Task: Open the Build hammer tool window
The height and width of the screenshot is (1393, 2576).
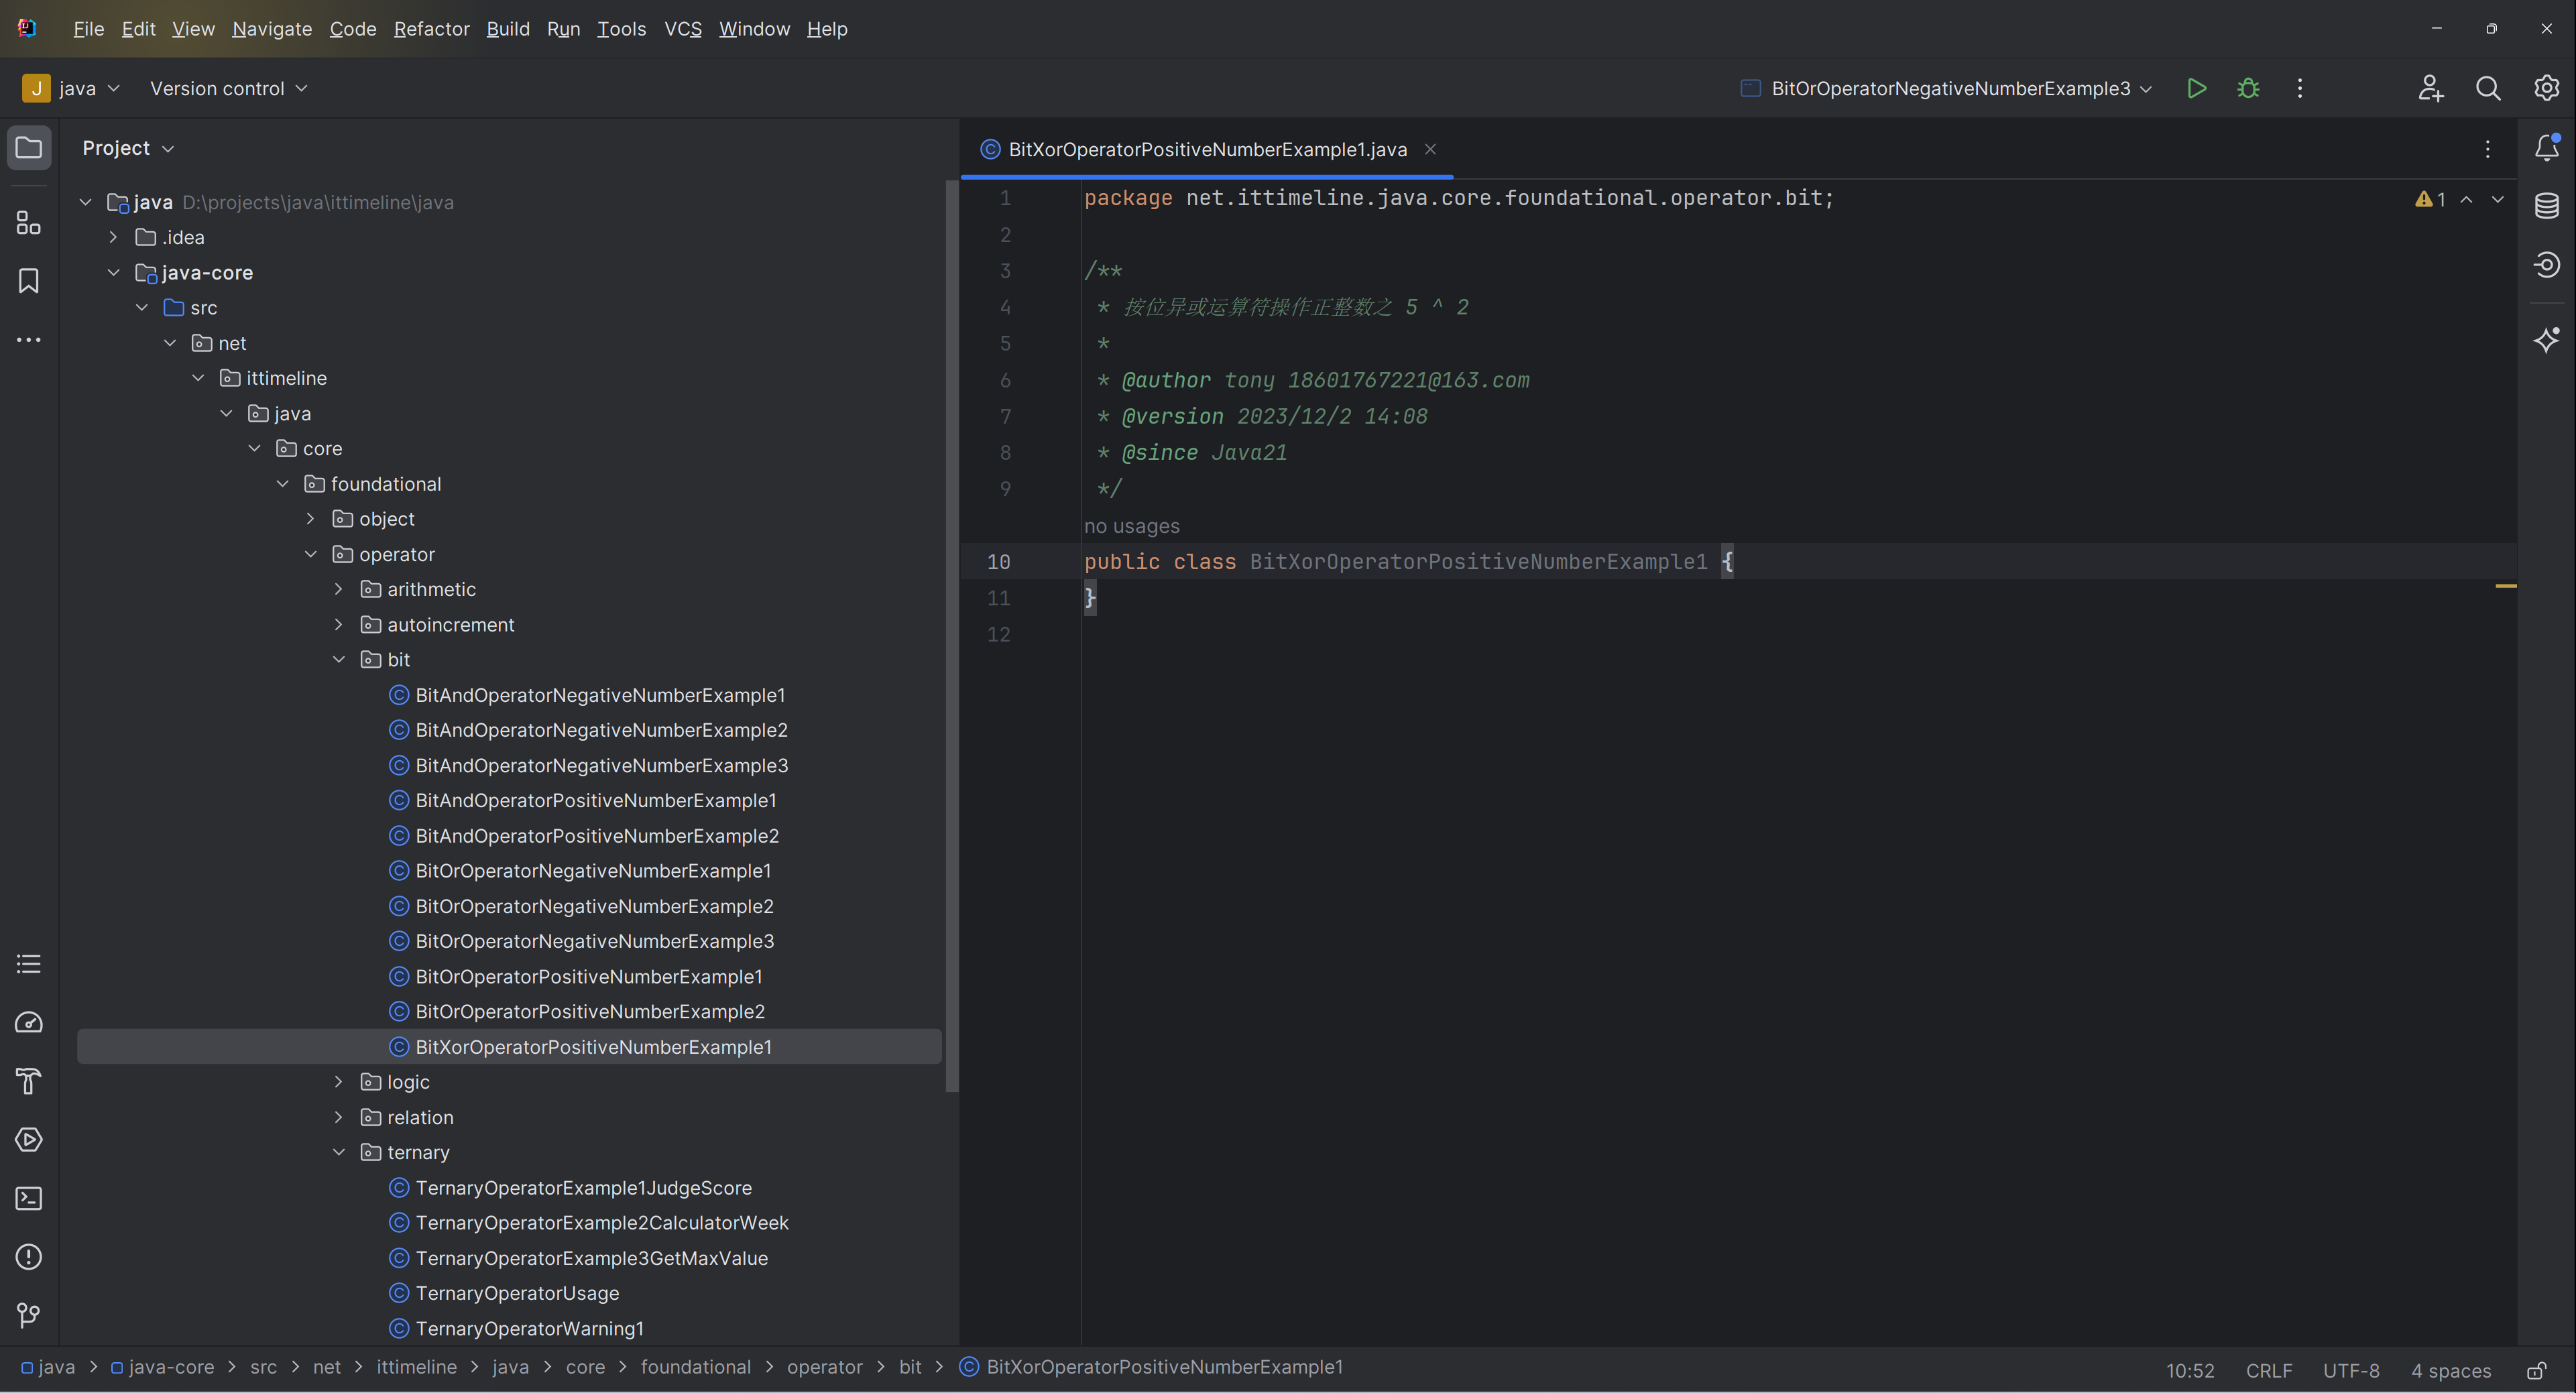Action: [x=29, y=1081]
